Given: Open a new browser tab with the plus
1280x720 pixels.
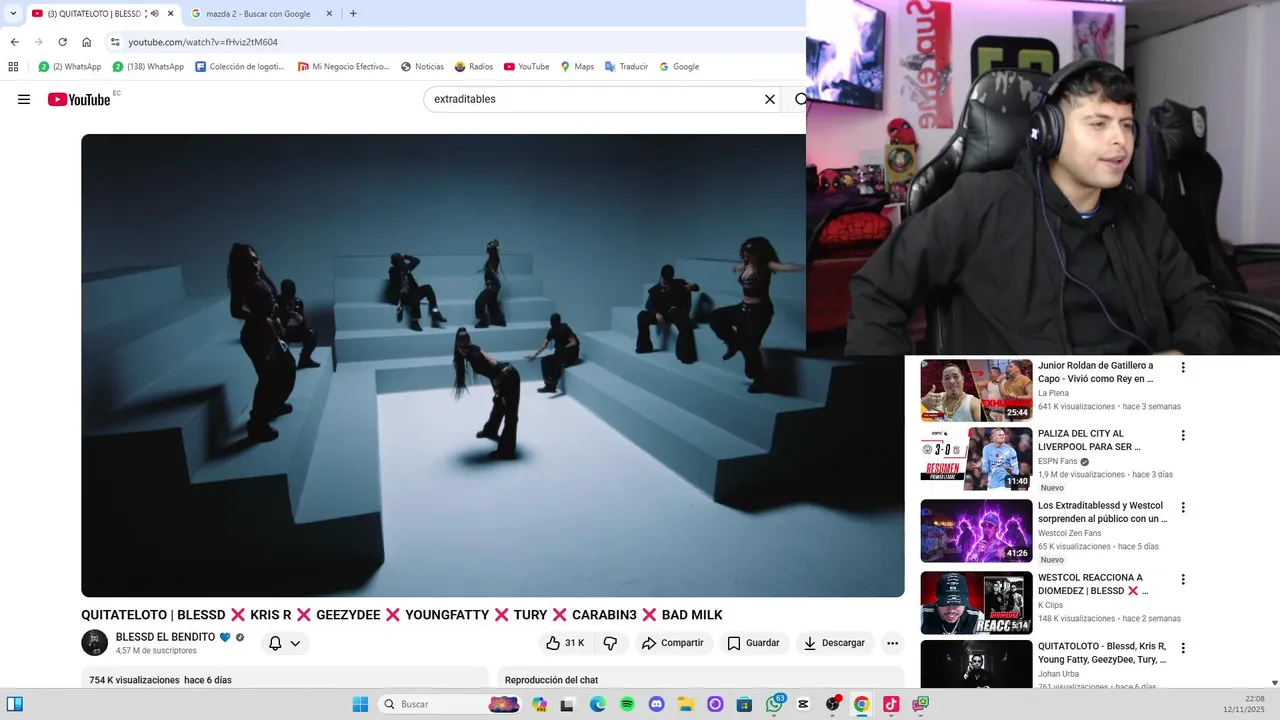Looking at the screenshot, I should tap(353, 14).
